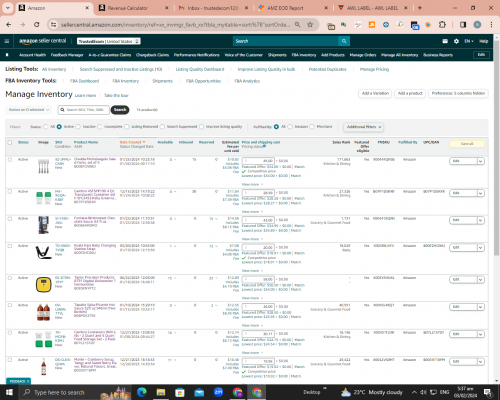Bookmark this page with the star icon
This screenshot has height=400, width=500.
click(x=310, y=25)
